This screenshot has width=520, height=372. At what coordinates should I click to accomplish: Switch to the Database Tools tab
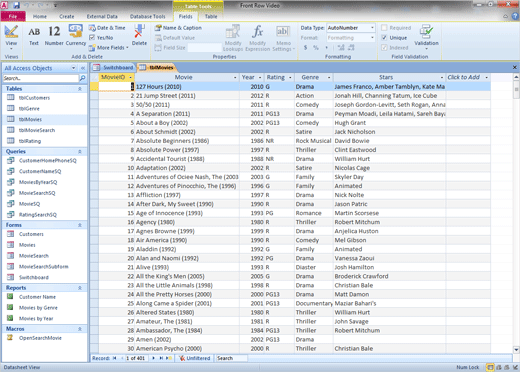147,16
